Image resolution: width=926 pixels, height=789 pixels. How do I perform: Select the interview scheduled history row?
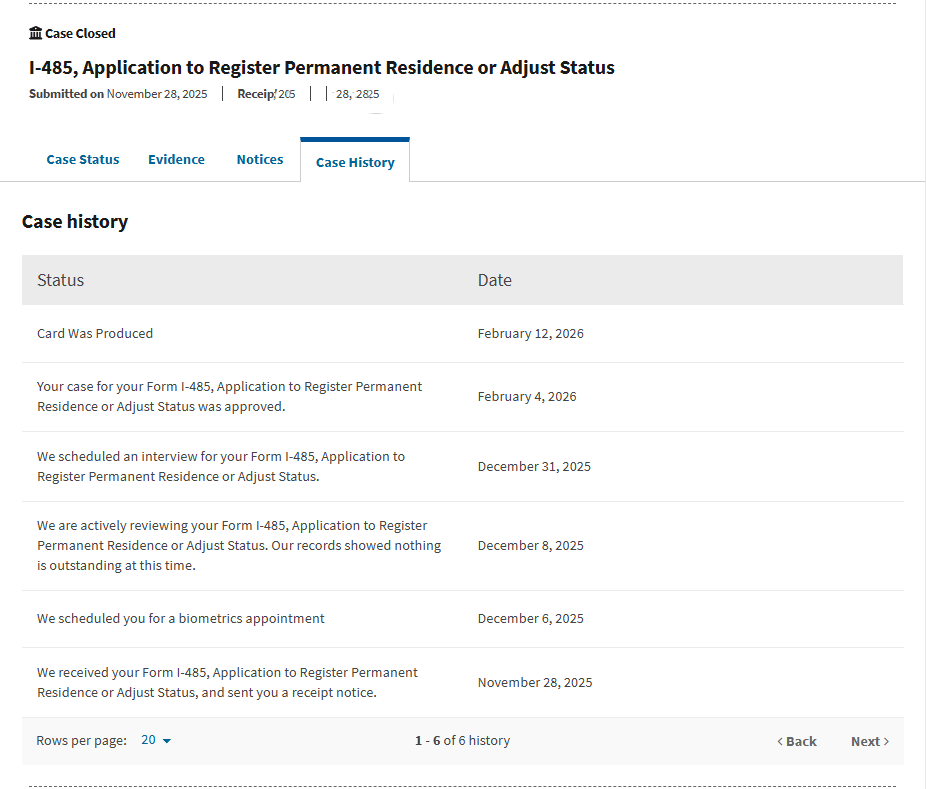click(x=462, y=467)
